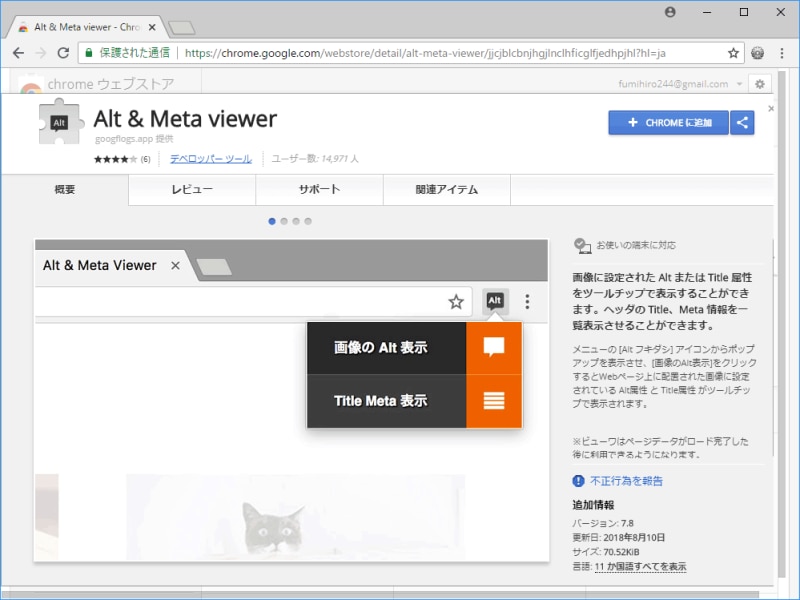Viewport: 800px width, 600px height.
Task: Open the fumihiro244@gmail.com account dropdown
Action: point(700,84)
